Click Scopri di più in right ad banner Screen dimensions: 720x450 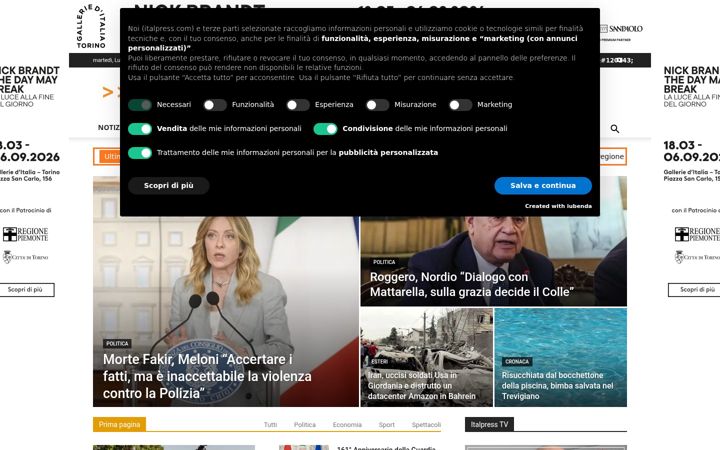(x=696, y=290)
